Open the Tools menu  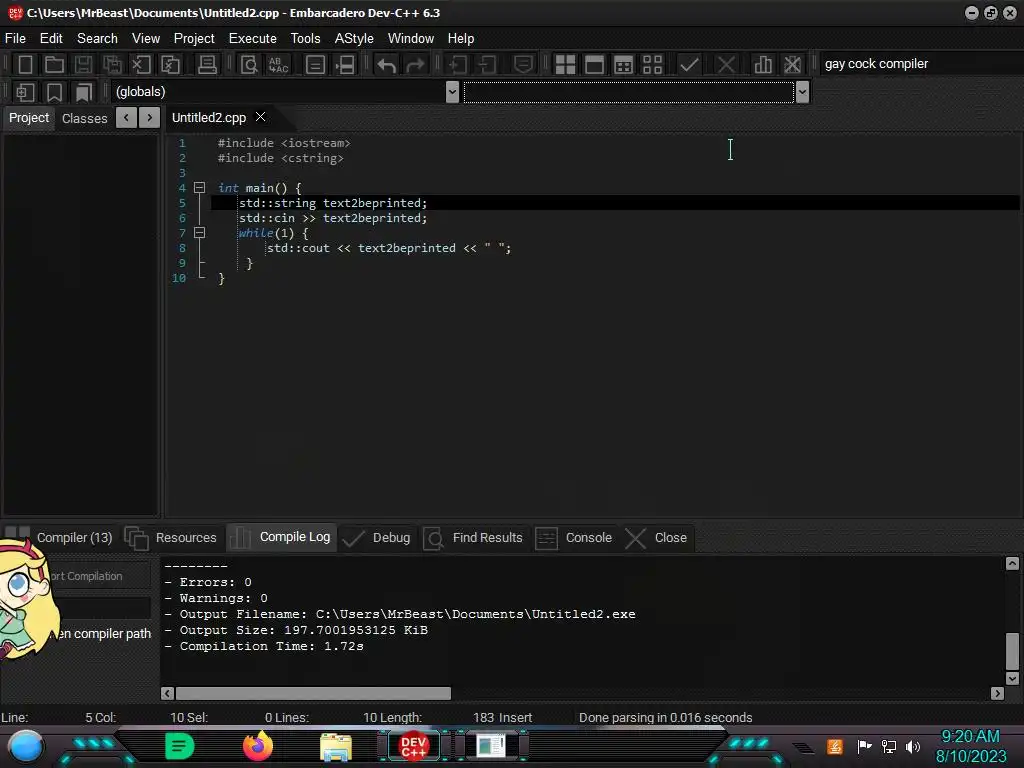(305, 39)
